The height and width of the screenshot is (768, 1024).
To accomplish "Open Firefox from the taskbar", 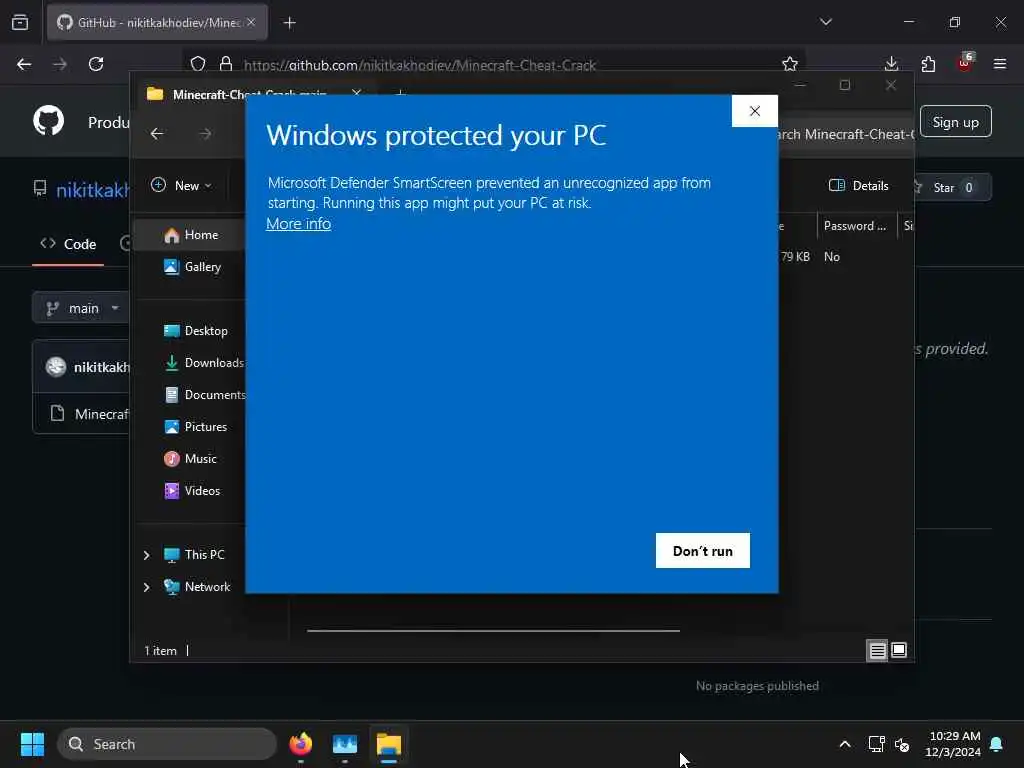I will tap(300, 744).
